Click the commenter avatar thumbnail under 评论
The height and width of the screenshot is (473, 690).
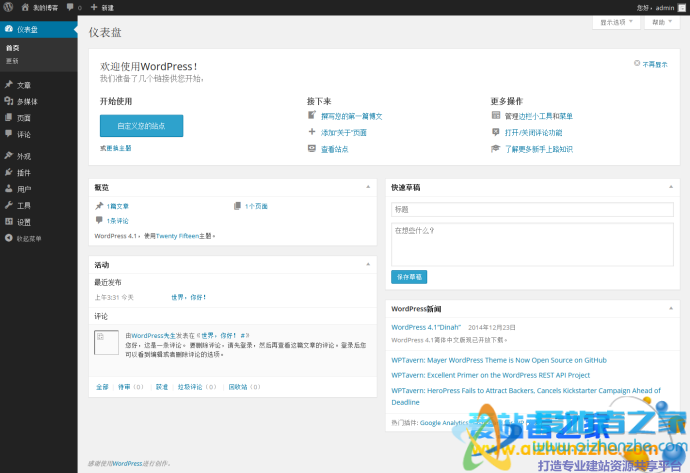coord(106,342)
